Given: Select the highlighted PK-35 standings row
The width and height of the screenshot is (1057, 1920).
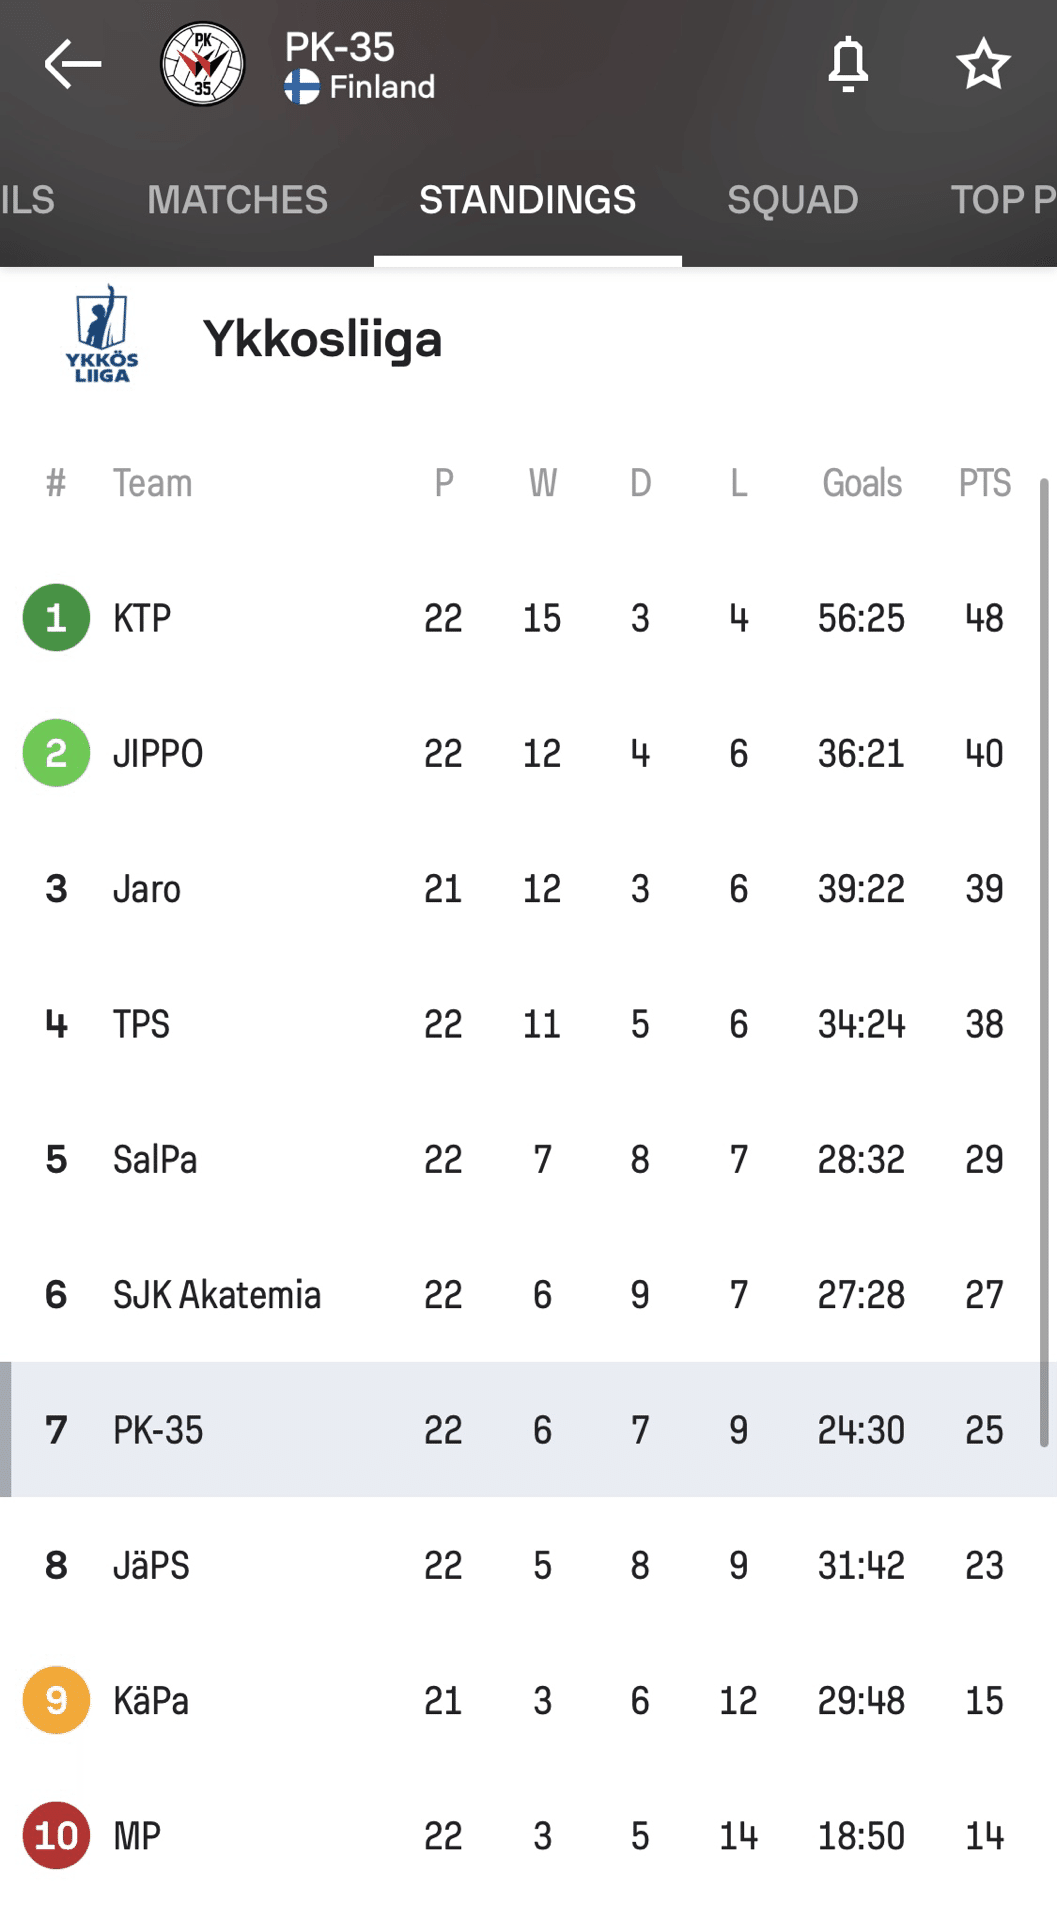Looking at the screenshot, I should (x=528, y=1430).
